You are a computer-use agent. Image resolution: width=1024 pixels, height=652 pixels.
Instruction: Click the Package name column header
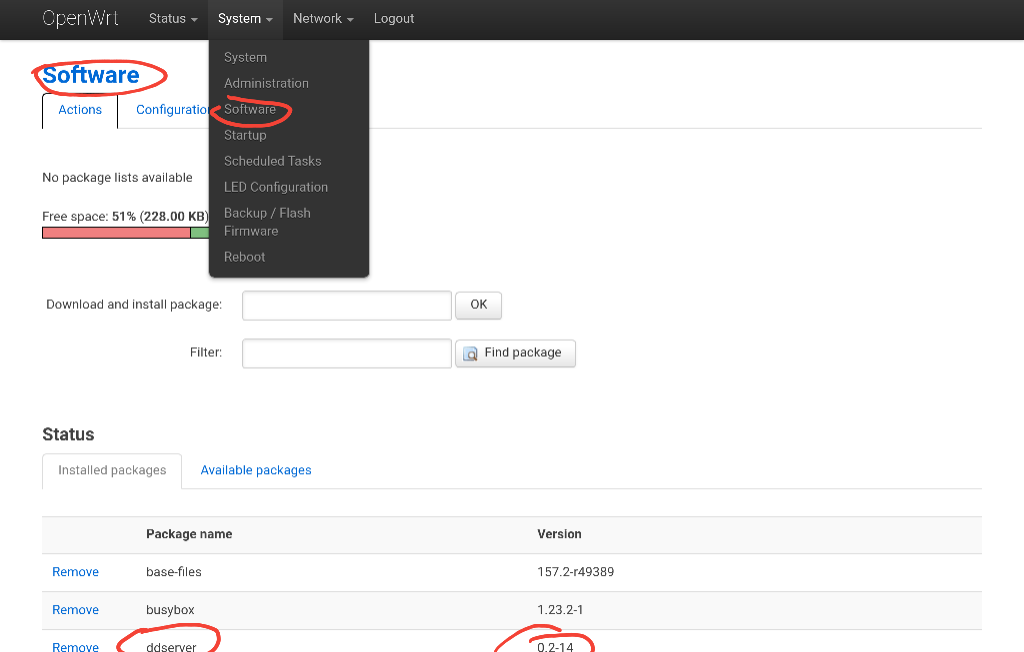189,534
